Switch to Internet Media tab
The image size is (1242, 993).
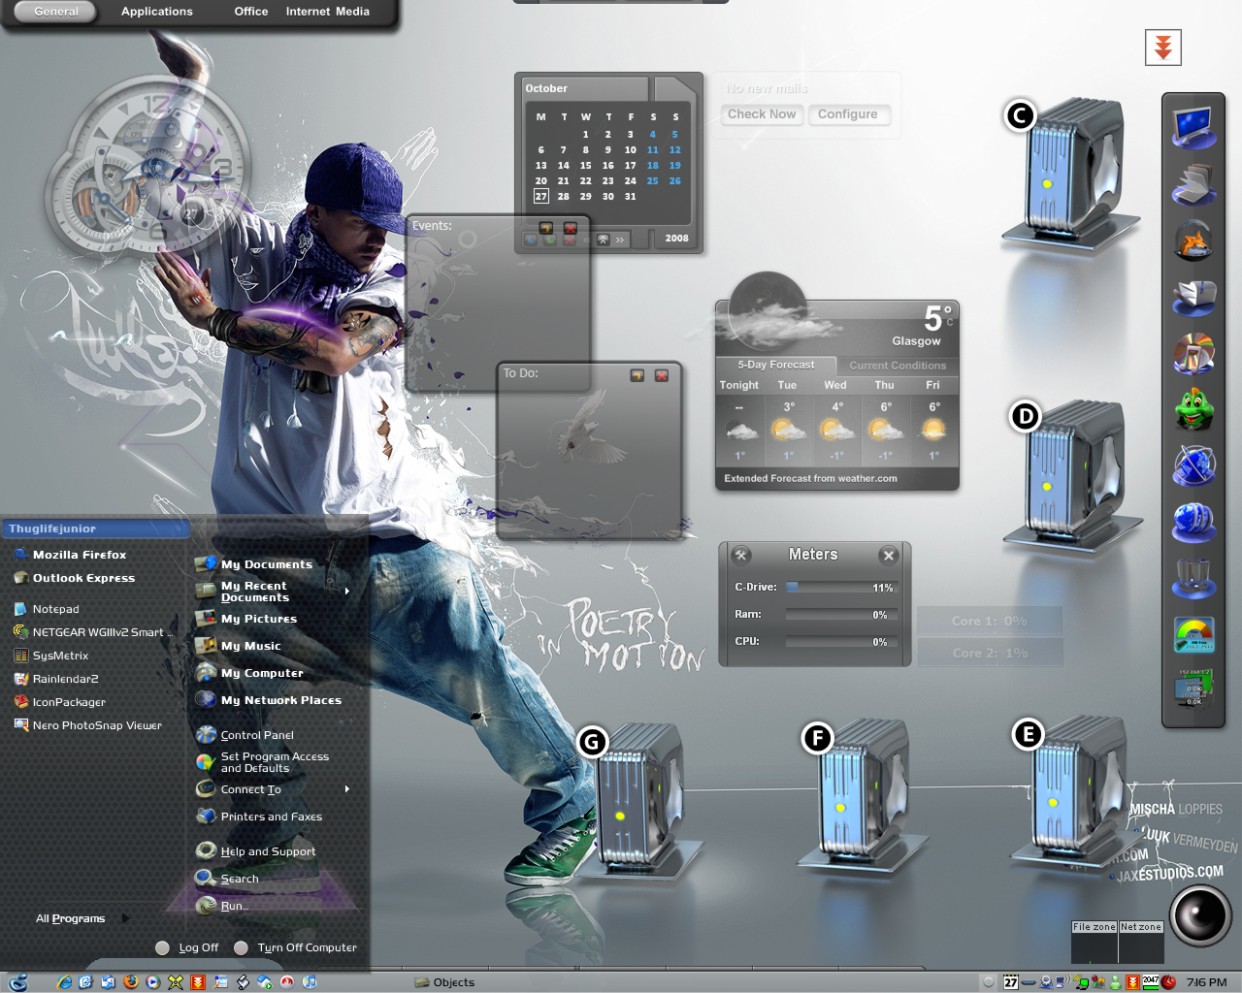tap(328, 11)
